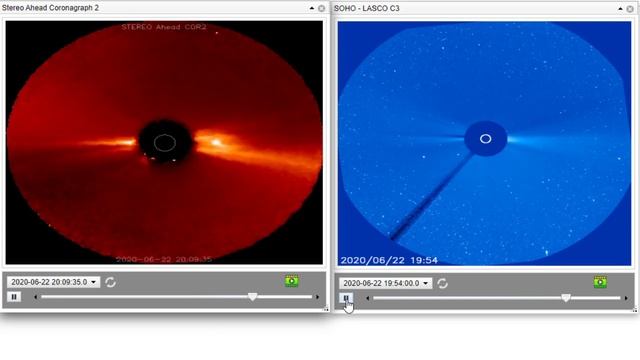This screenshot has height=360, width=640.
Task: Click the Stereo panel resize grip corner
Action: 326,310
